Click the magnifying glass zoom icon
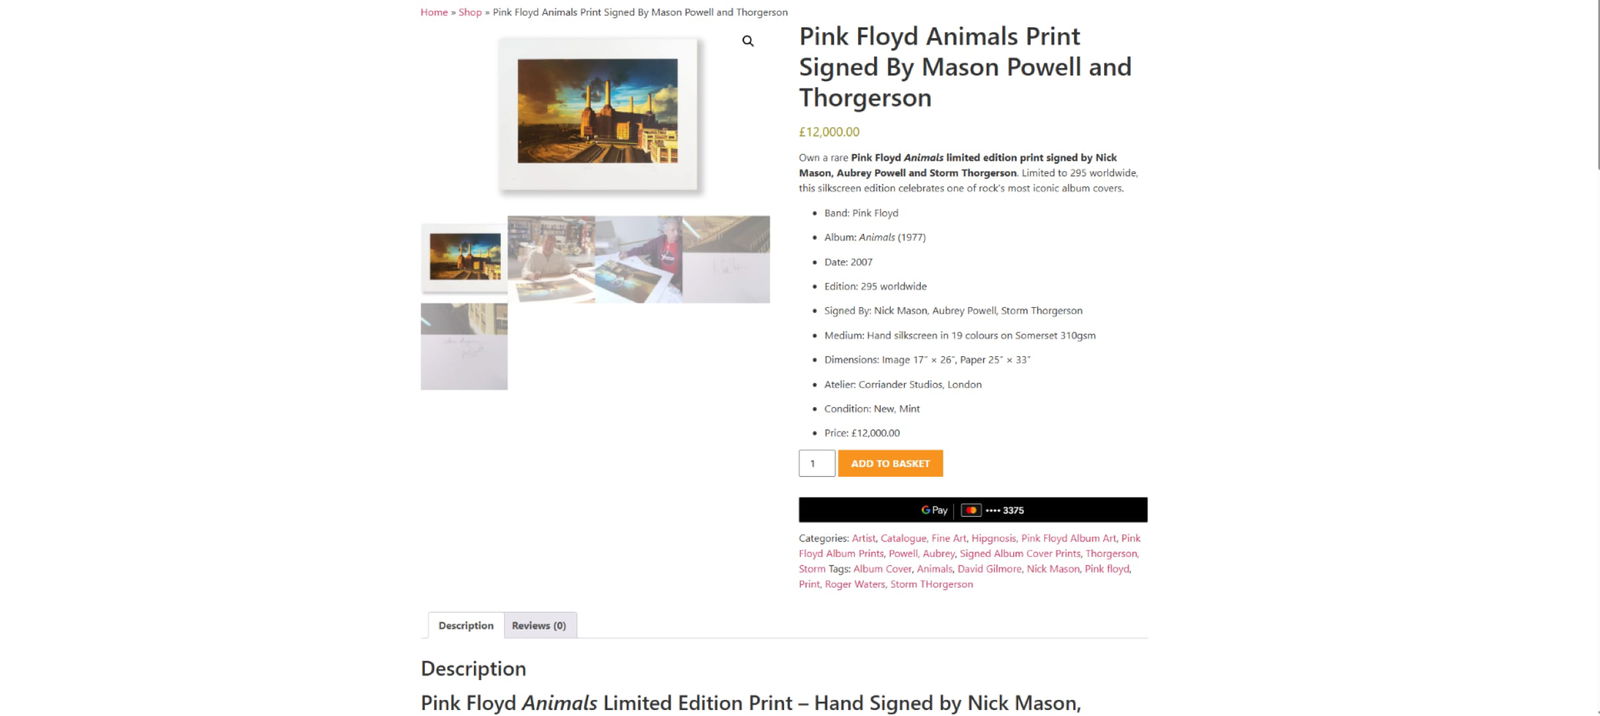 tap(747, 41)
